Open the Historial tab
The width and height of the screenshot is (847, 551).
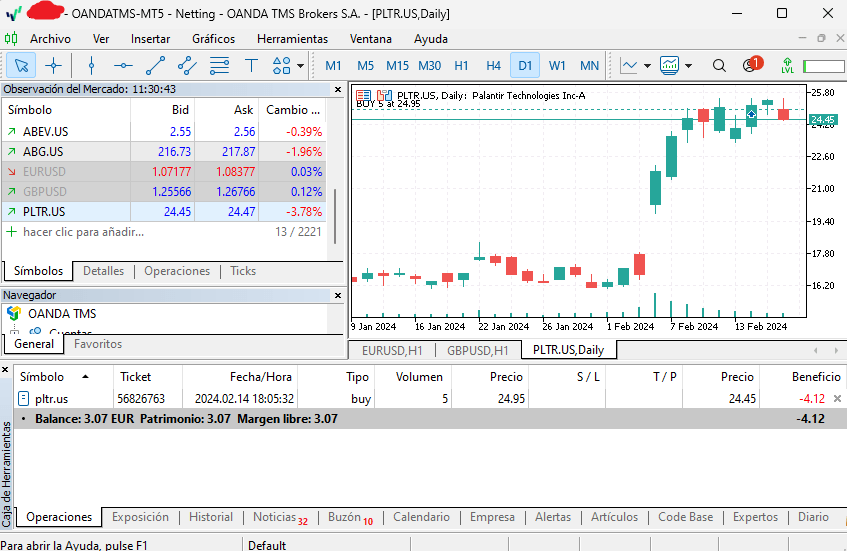(211, 518)
